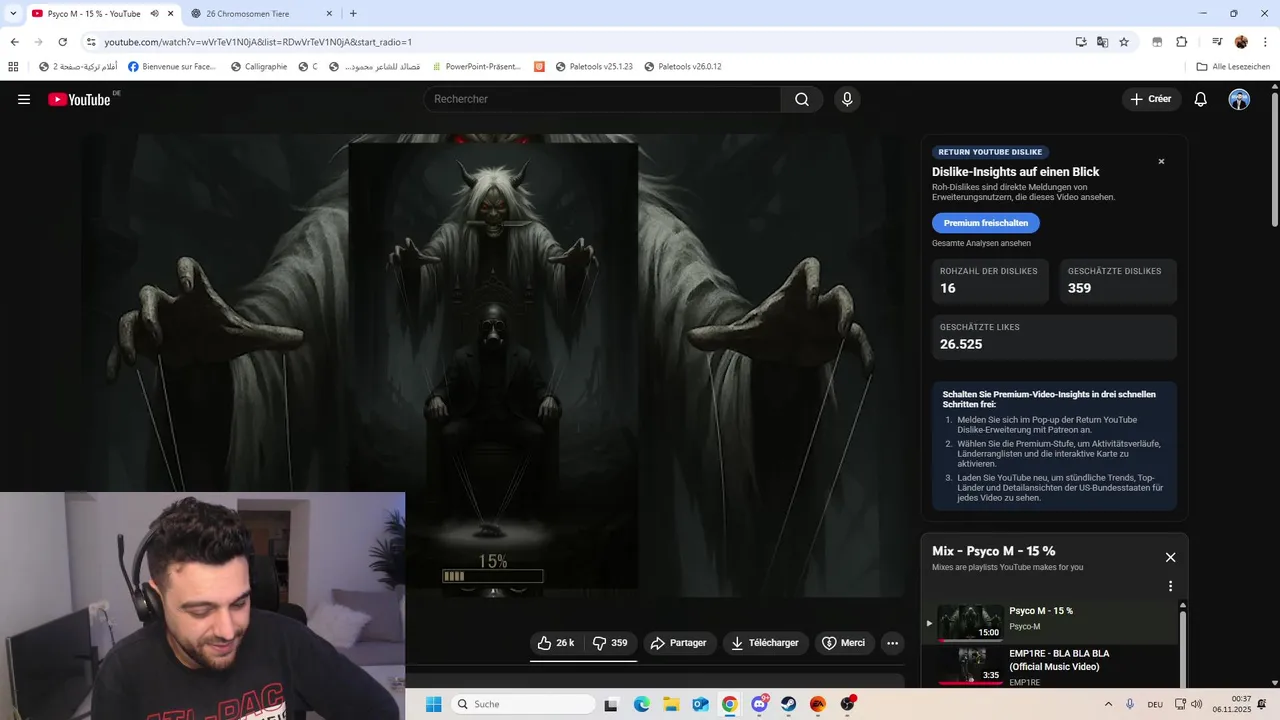Open Discord from the taskbar
The width and height of the screenshot is (1280, 720).
(x=760, y=704)
